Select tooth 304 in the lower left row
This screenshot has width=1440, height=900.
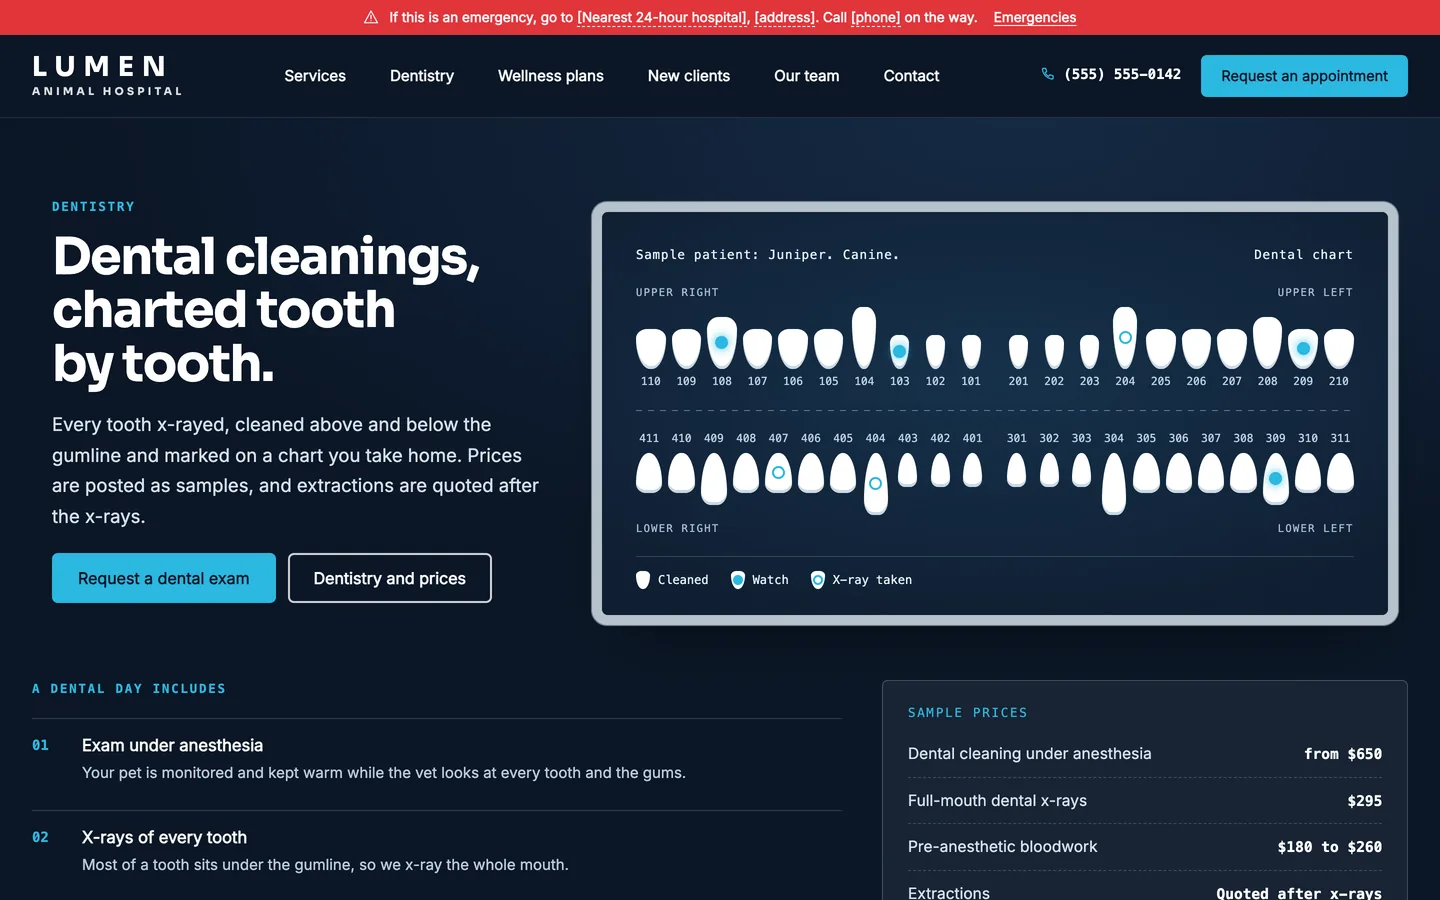coord(1114,483)
